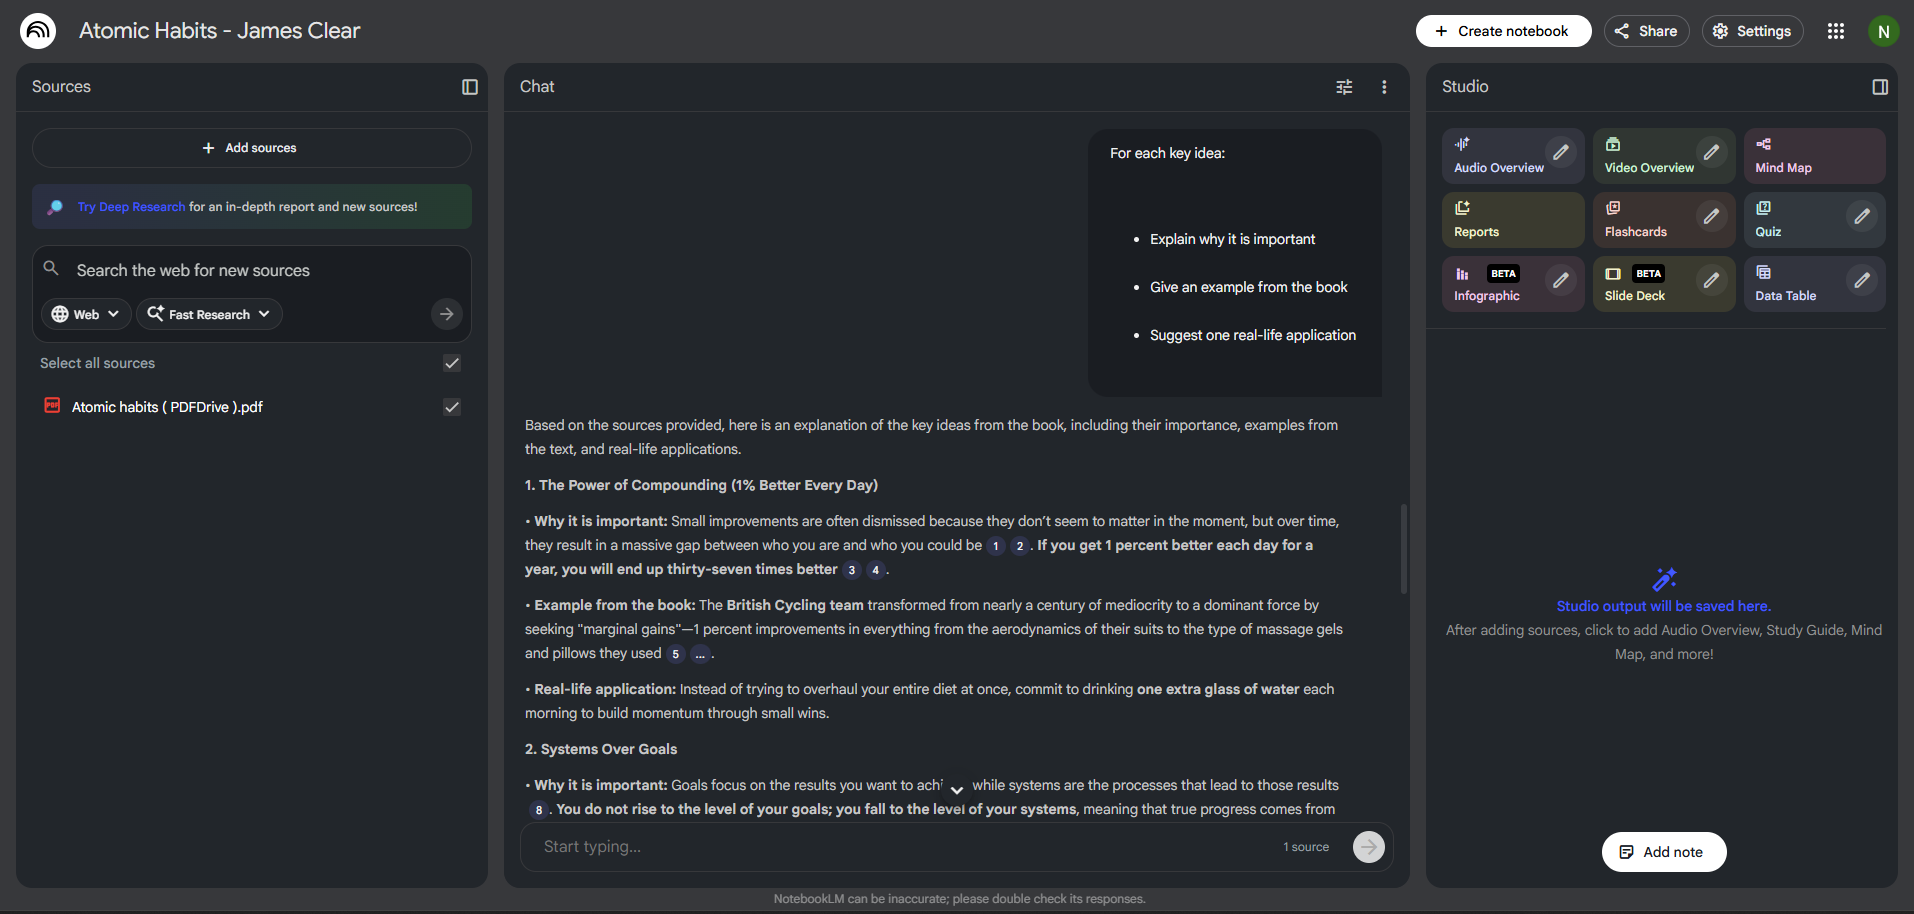
Task: Submit web source search arrow
Action: pos(447,314)
